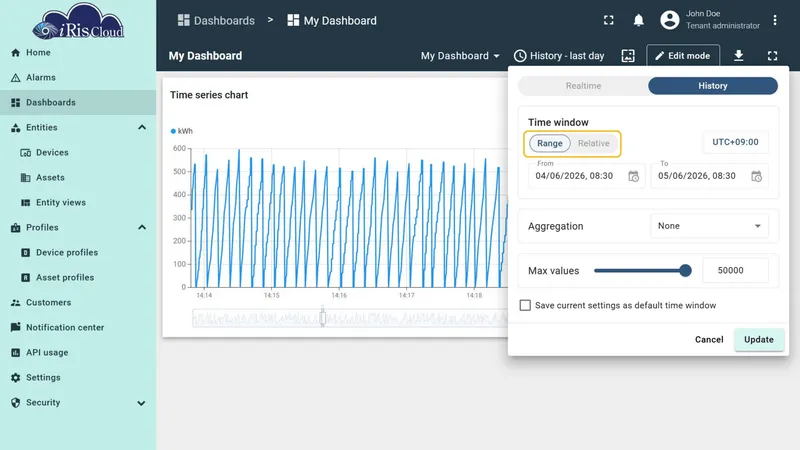Expand dashboard to fullscreen in toolbar

pos(772,56)
